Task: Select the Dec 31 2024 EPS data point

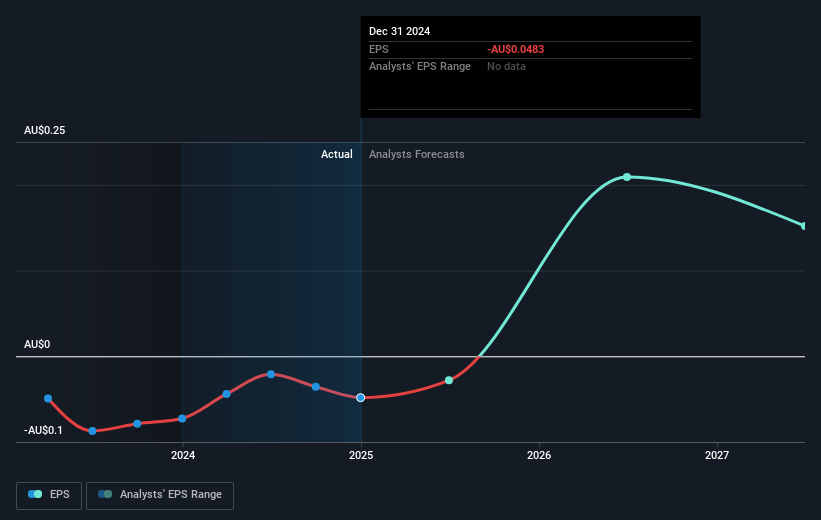Action: click(x=360, y=398)
